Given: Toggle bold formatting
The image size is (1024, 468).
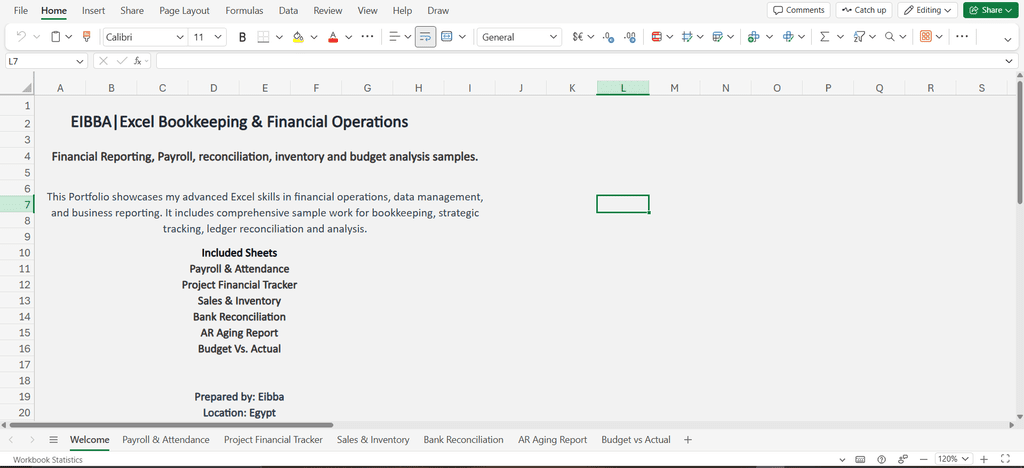Looking at the screenshot, I should click(243, 37).
